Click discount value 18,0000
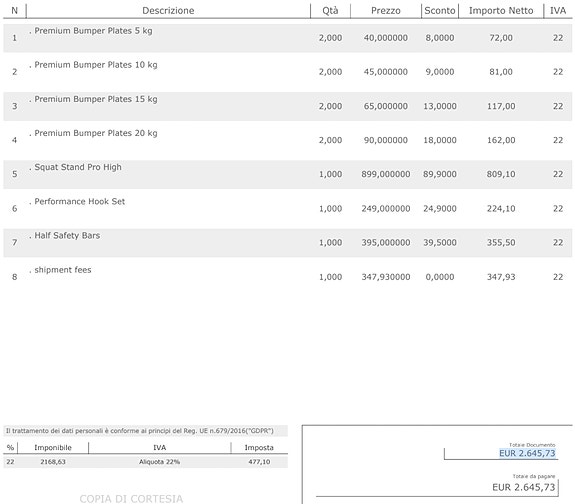Screen dimensions: 575x504 click(x=440, y=140)
